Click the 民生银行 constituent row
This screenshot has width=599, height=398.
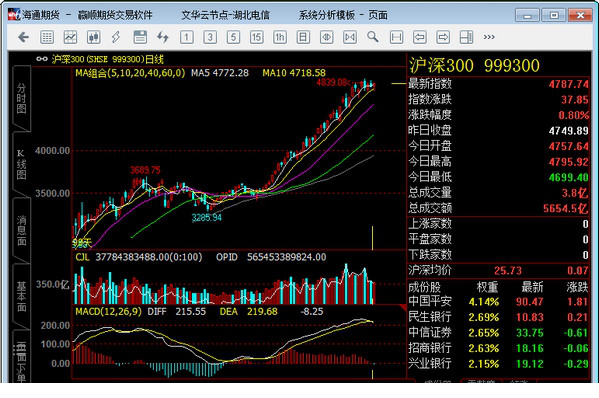[x=498, y=317]
